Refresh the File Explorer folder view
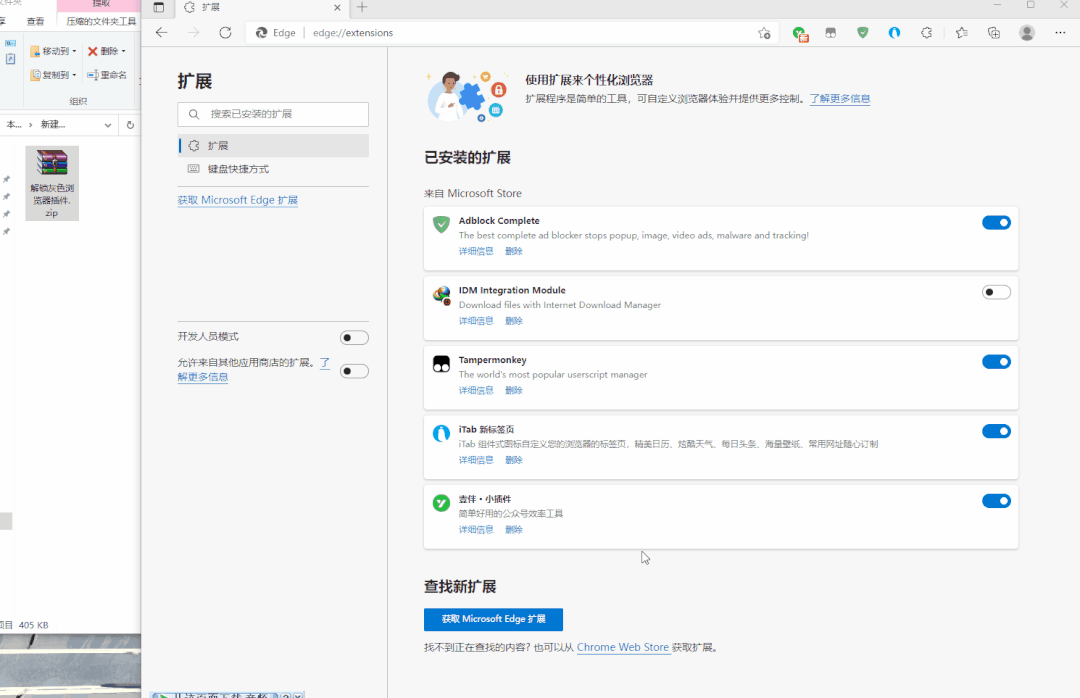The width and height of the screenshot is (1080, 698). click(x=130, y=125)
